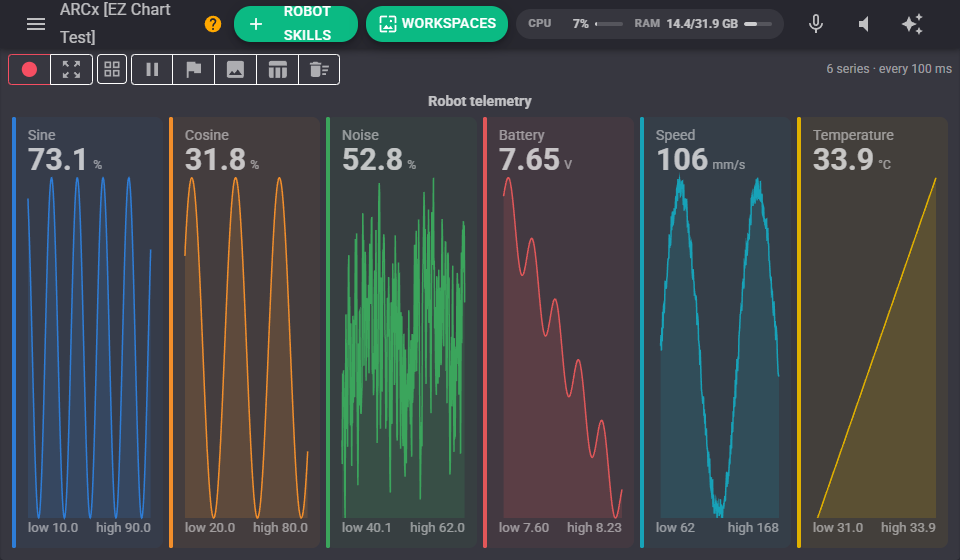Click 'high 80.0' under Cosine
The width and height of the screenshot is (960, 560).
point(280,528)
